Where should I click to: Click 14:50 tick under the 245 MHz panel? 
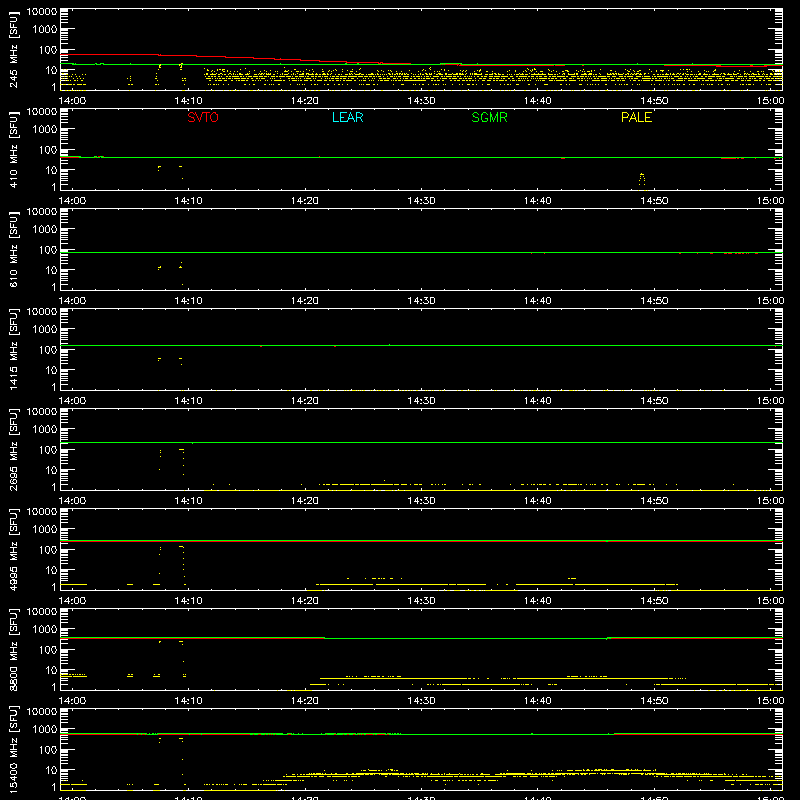click(654, 101)
